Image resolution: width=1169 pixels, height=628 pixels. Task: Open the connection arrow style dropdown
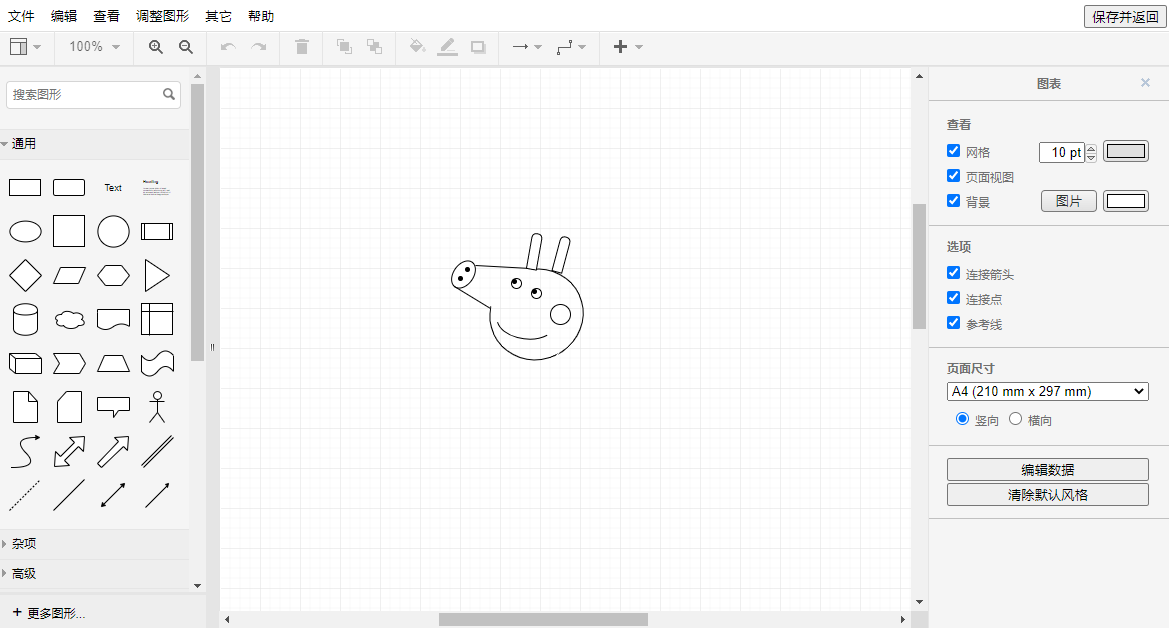pyautogui.click(x=527, y=47)
